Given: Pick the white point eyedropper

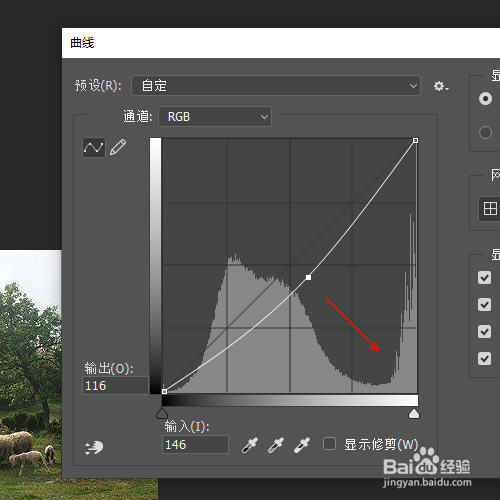Looking at the screenshot, I should pyautogui.click(x=302, y=445).
